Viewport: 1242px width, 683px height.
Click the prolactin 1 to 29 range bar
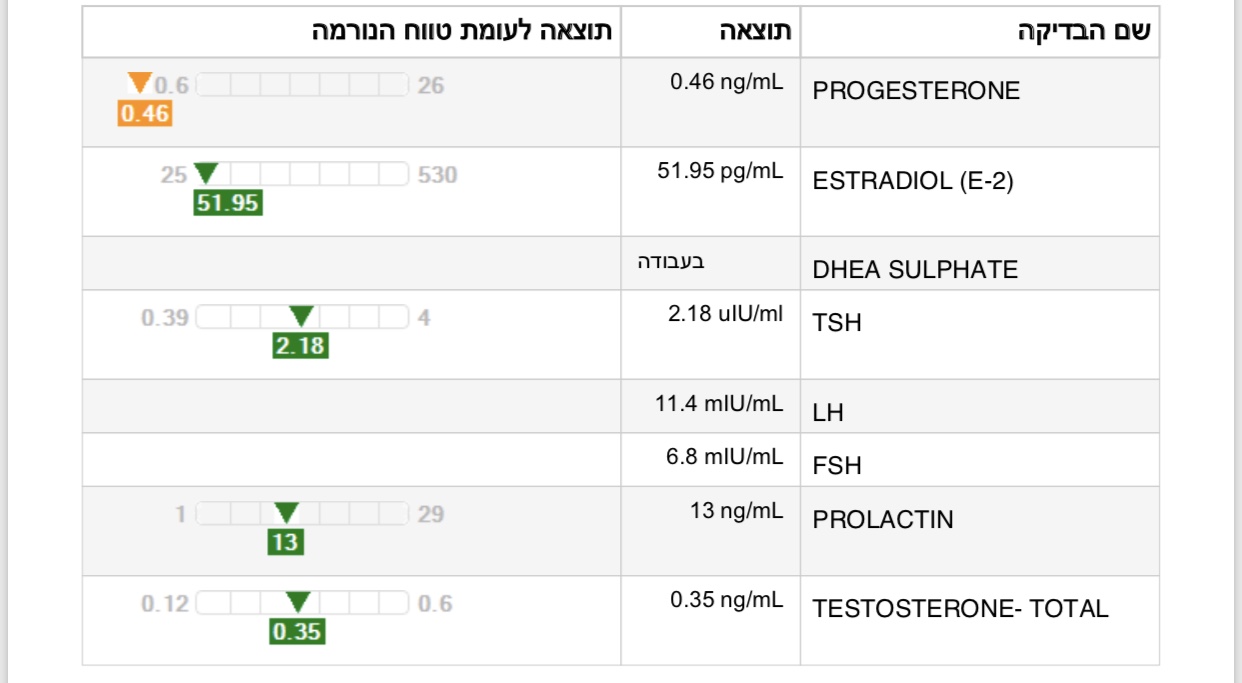pos(302,514)
